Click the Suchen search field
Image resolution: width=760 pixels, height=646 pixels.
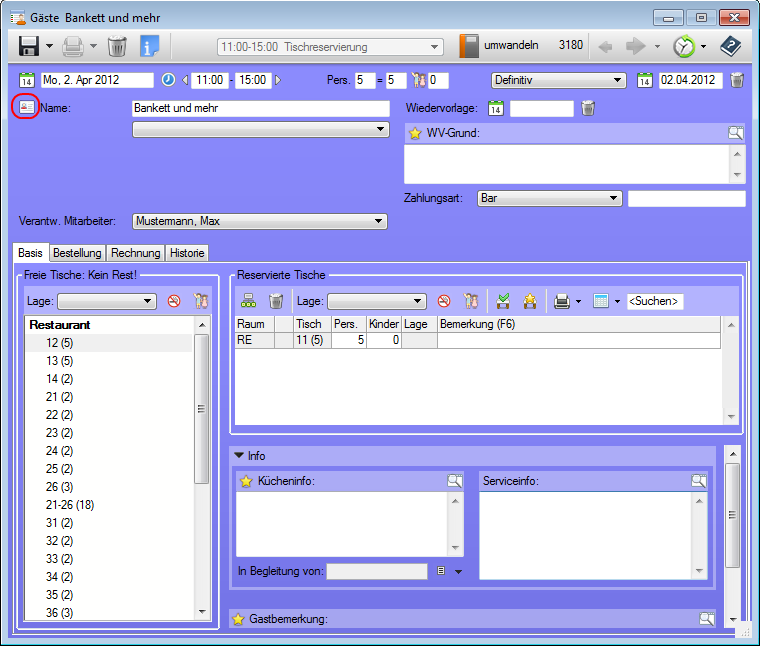[654, 301]
